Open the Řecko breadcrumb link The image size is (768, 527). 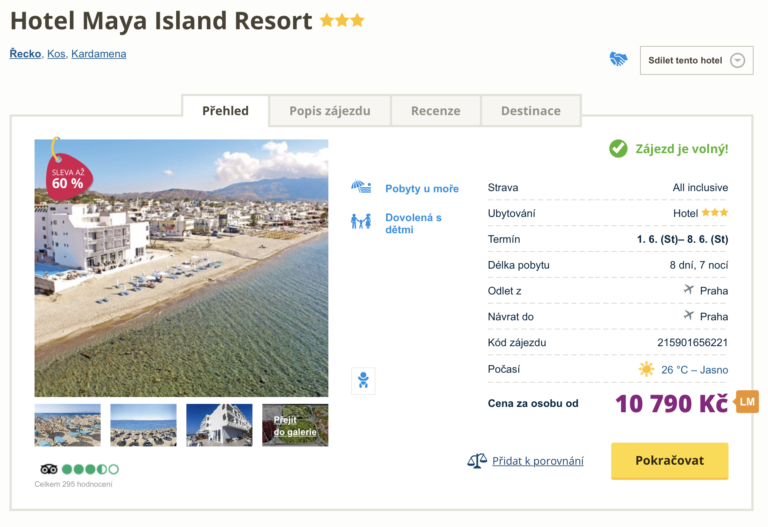[25, 54]
